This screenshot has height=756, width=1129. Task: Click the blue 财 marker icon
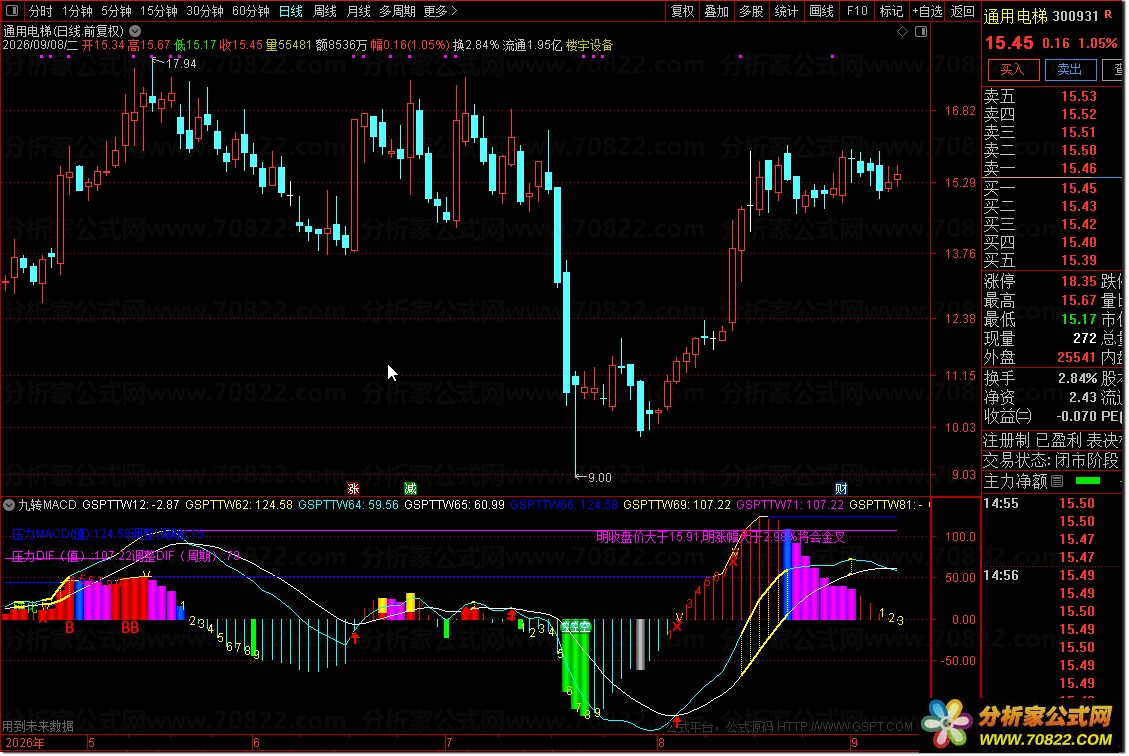tap(841, 489)
